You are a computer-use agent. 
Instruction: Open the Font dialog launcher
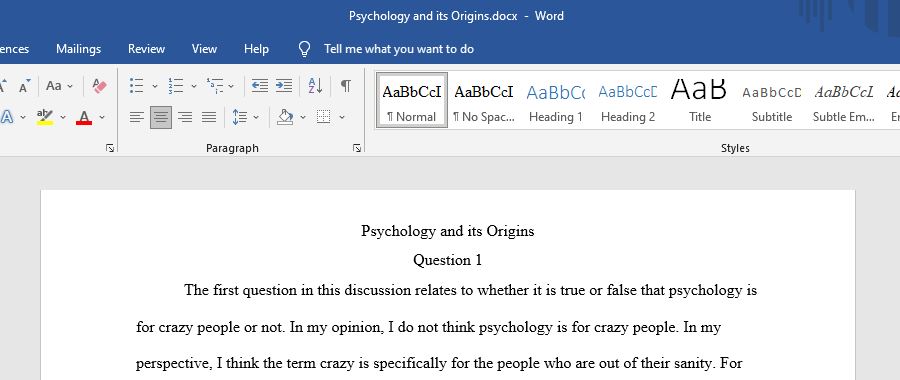pos(110,148)
